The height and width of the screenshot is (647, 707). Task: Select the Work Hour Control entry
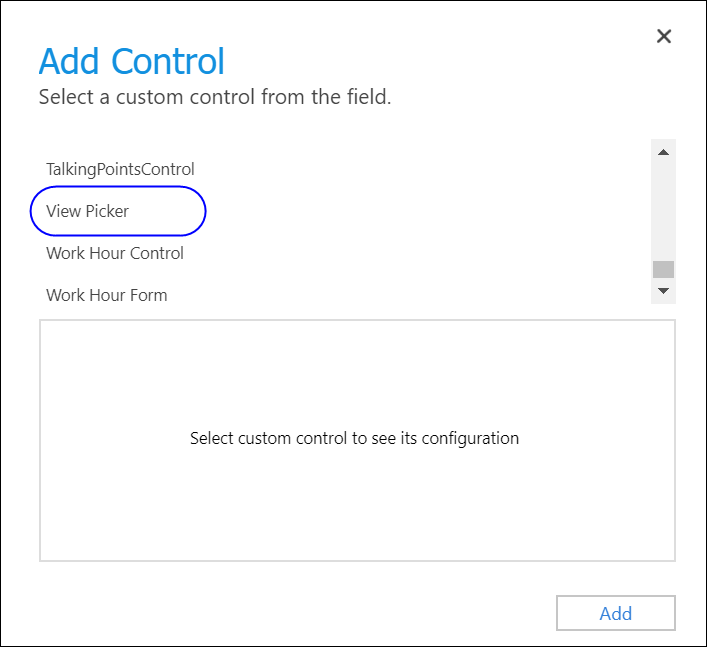pos(115,253)
